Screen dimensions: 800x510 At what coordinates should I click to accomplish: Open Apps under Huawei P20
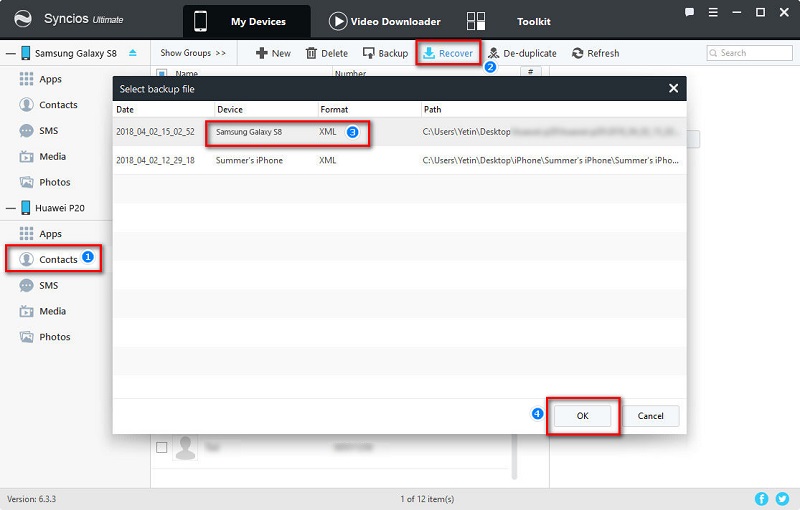coord(40,234)
